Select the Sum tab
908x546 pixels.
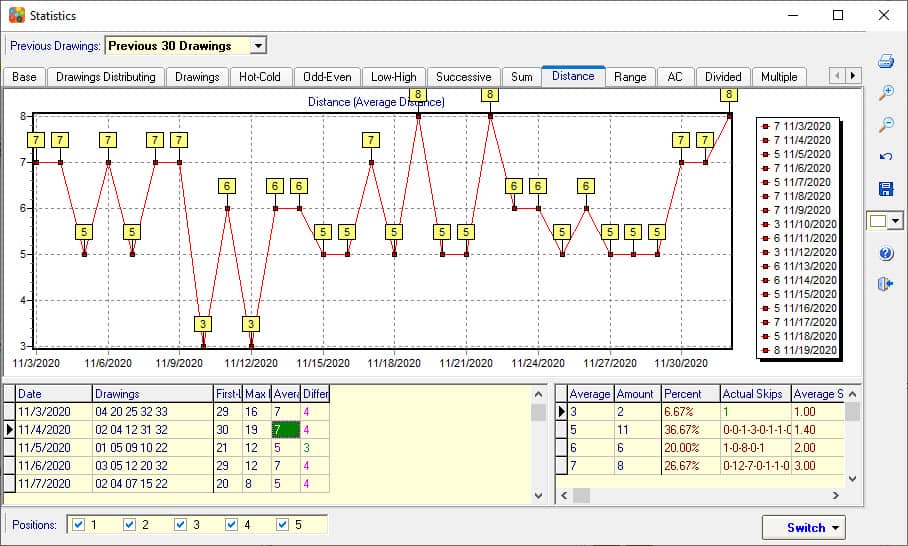(x=521, y=77)
